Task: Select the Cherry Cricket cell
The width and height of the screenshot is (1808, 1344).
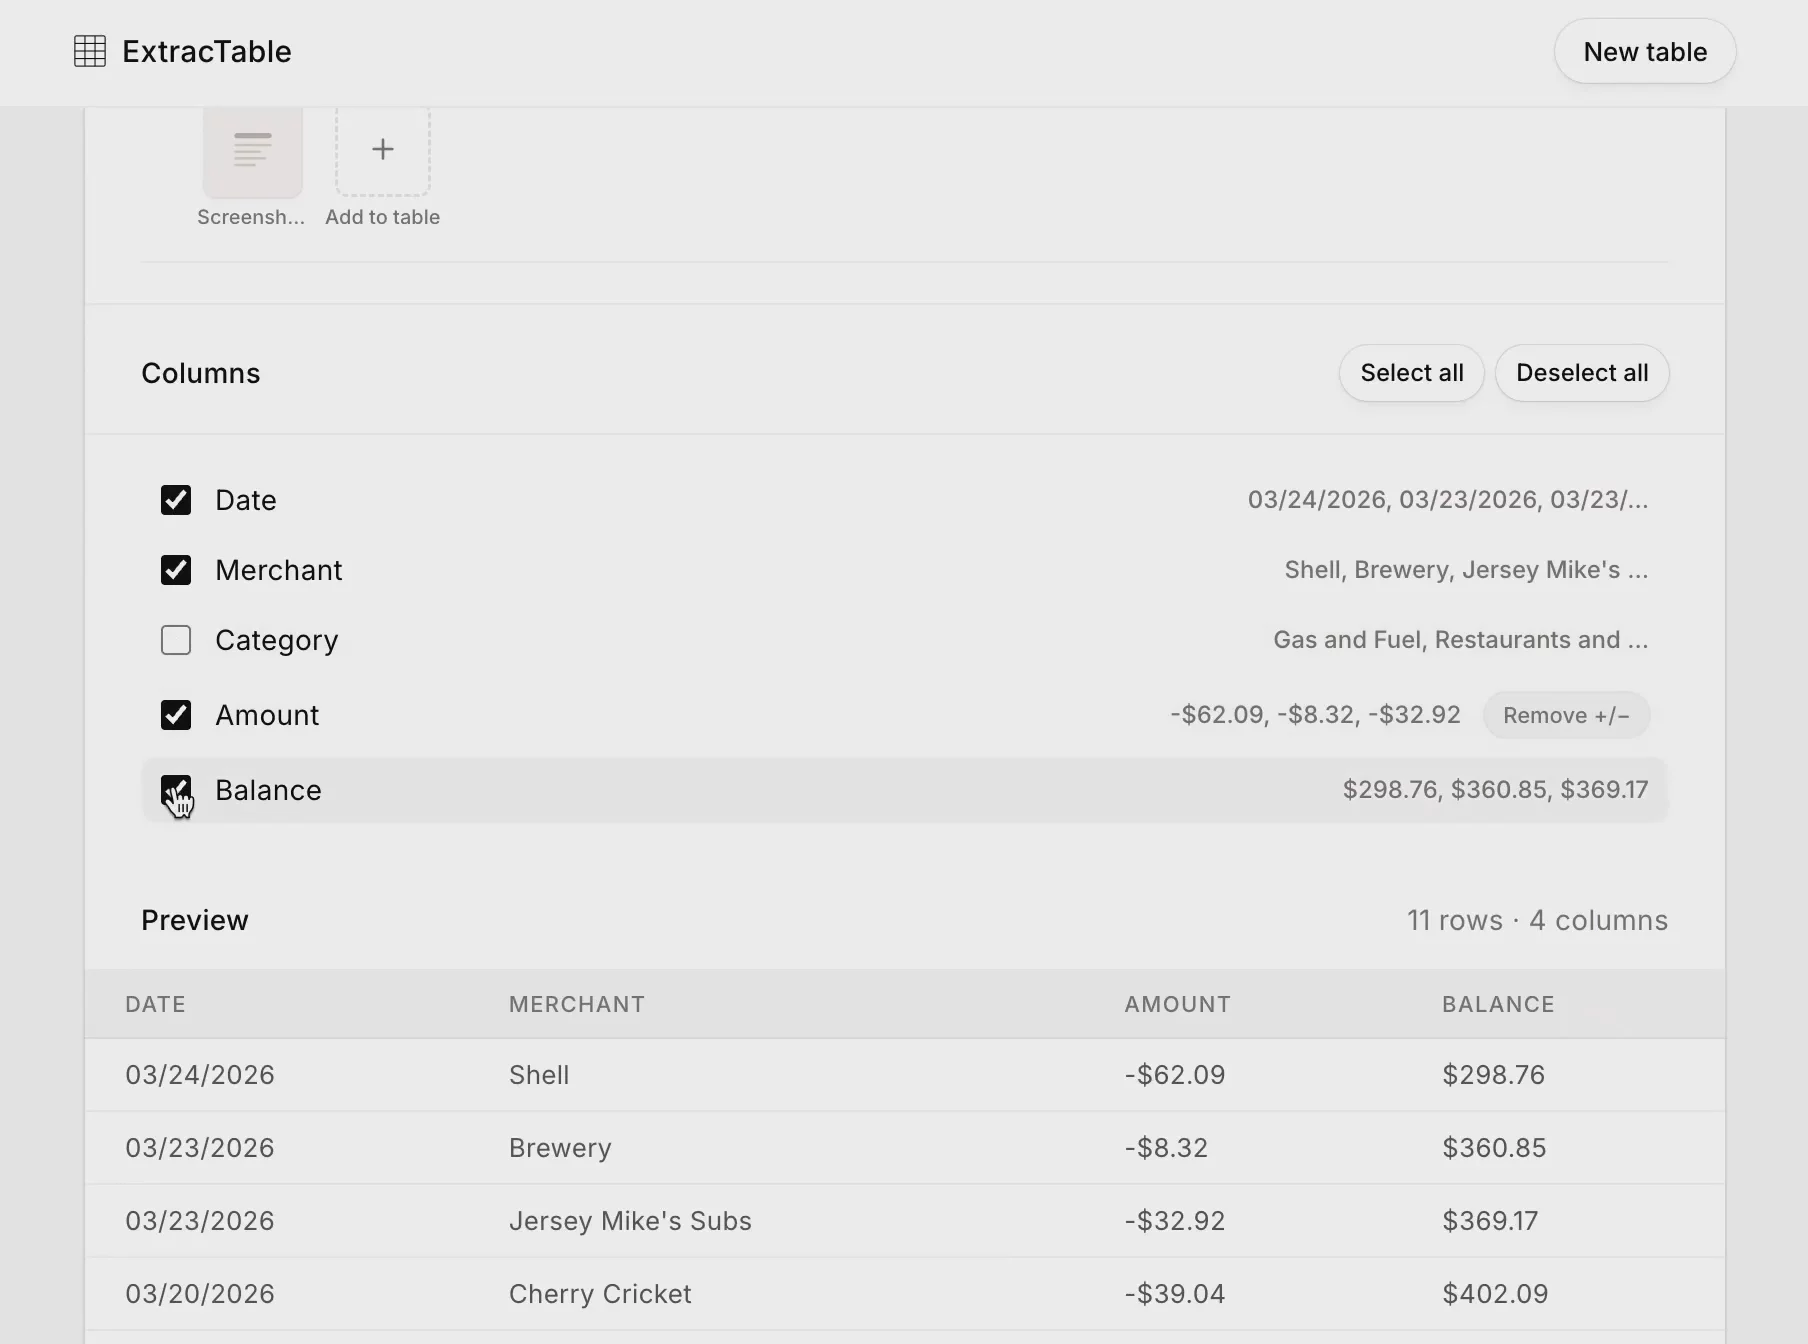Action: click(600, 1294)
